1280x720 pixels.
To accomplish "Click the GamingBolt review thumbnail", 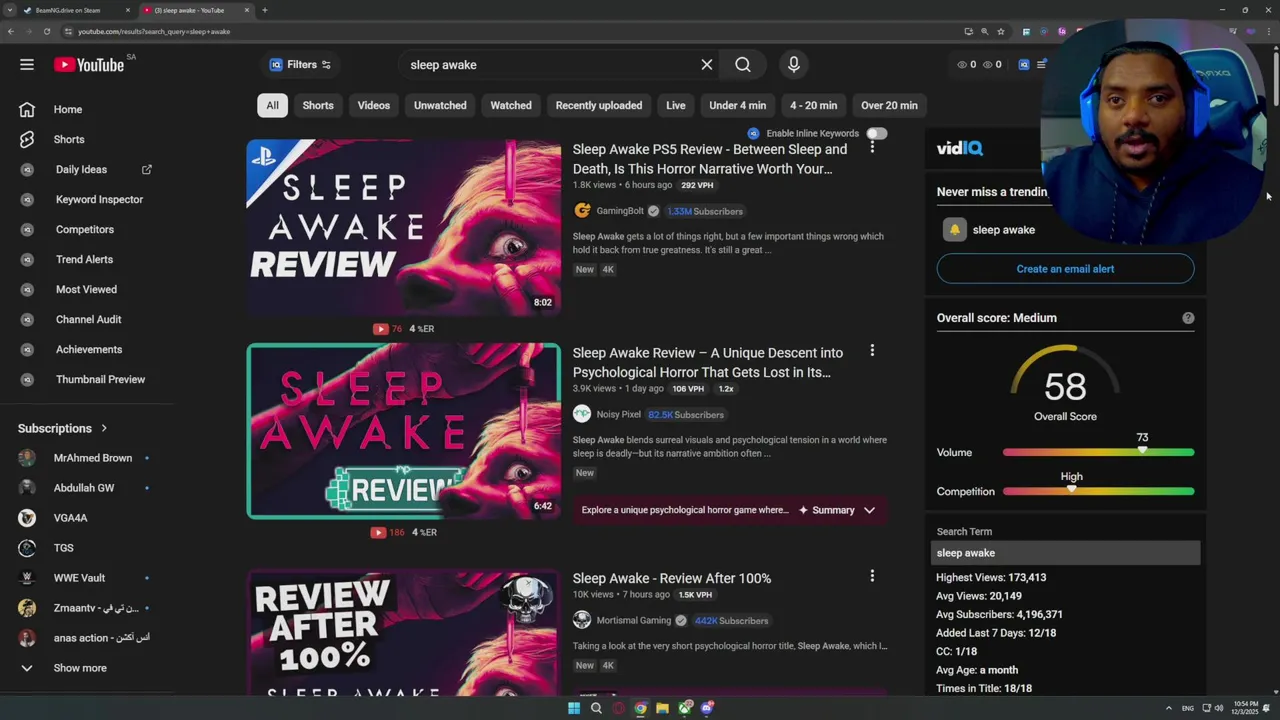I will (404, 228).
